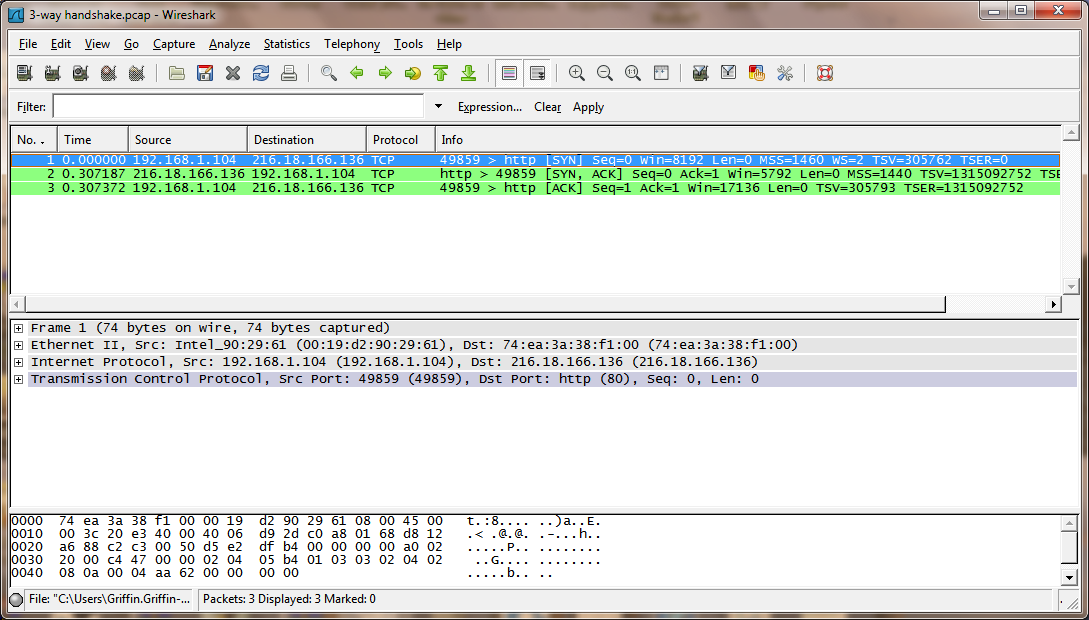Click hex offset 0020 row bytes

pyautogui.click(x=251, y=547)
